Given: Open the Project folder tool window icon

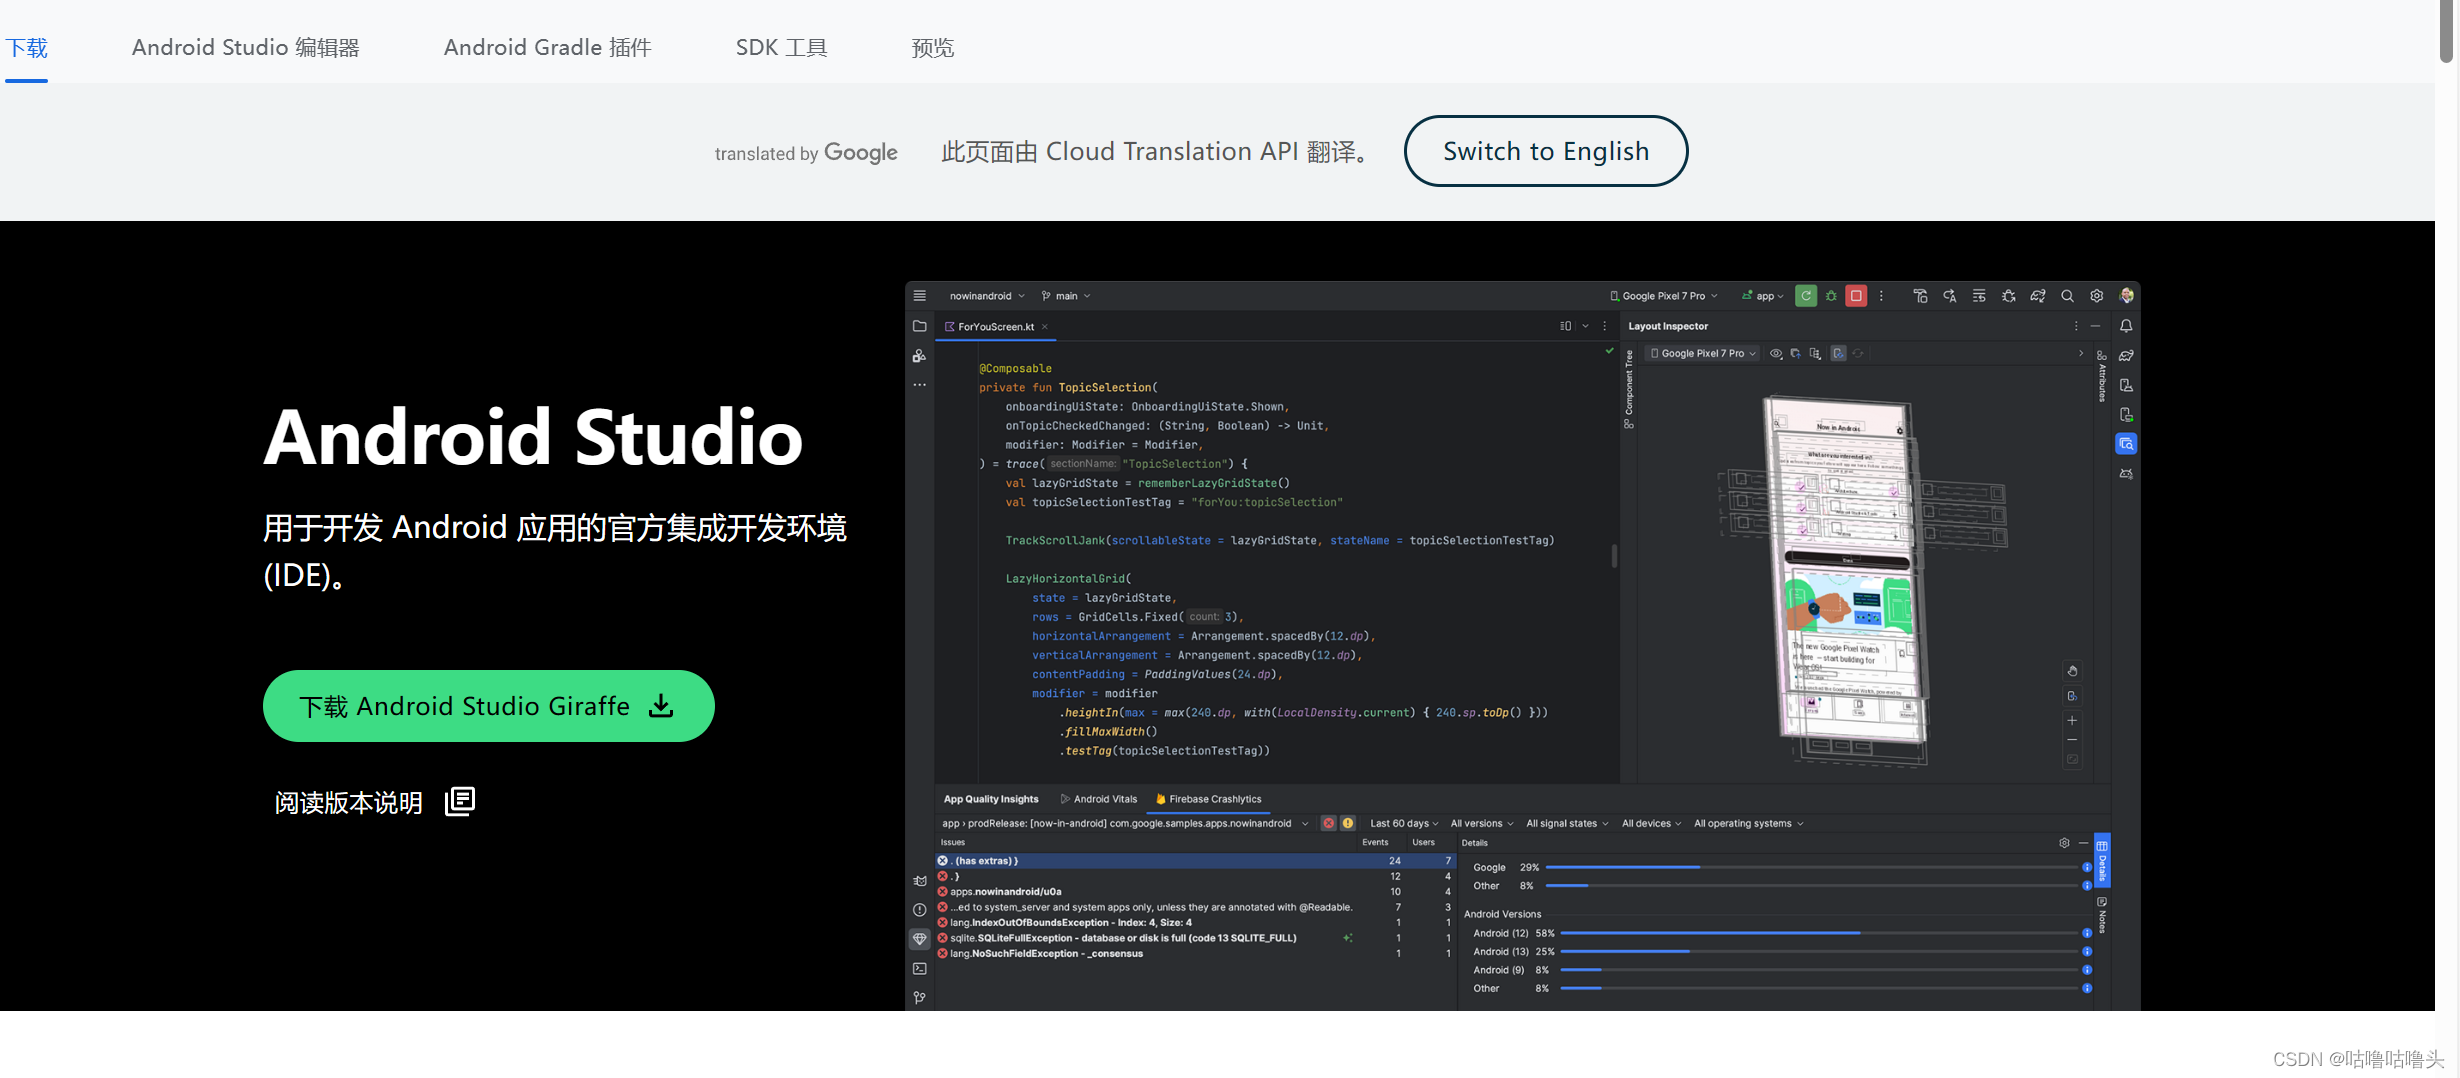Looking at the screenshot, I should (x=919, y=326).
